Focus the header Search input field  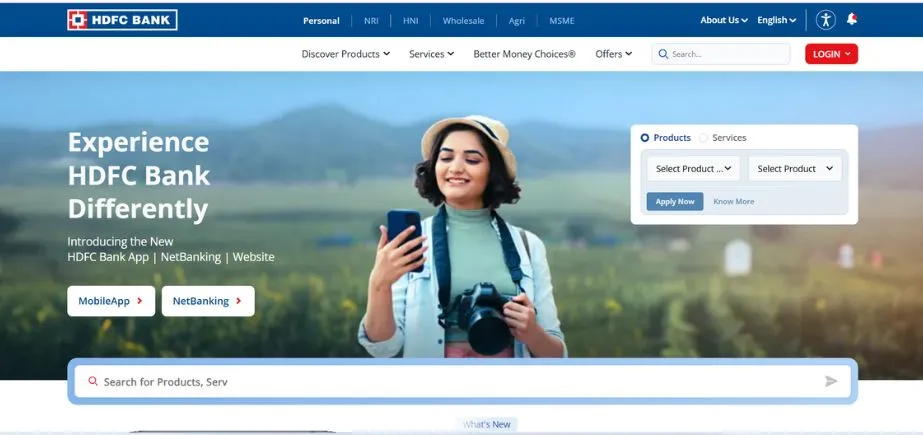pyautogui.click(x=721, y=54)
